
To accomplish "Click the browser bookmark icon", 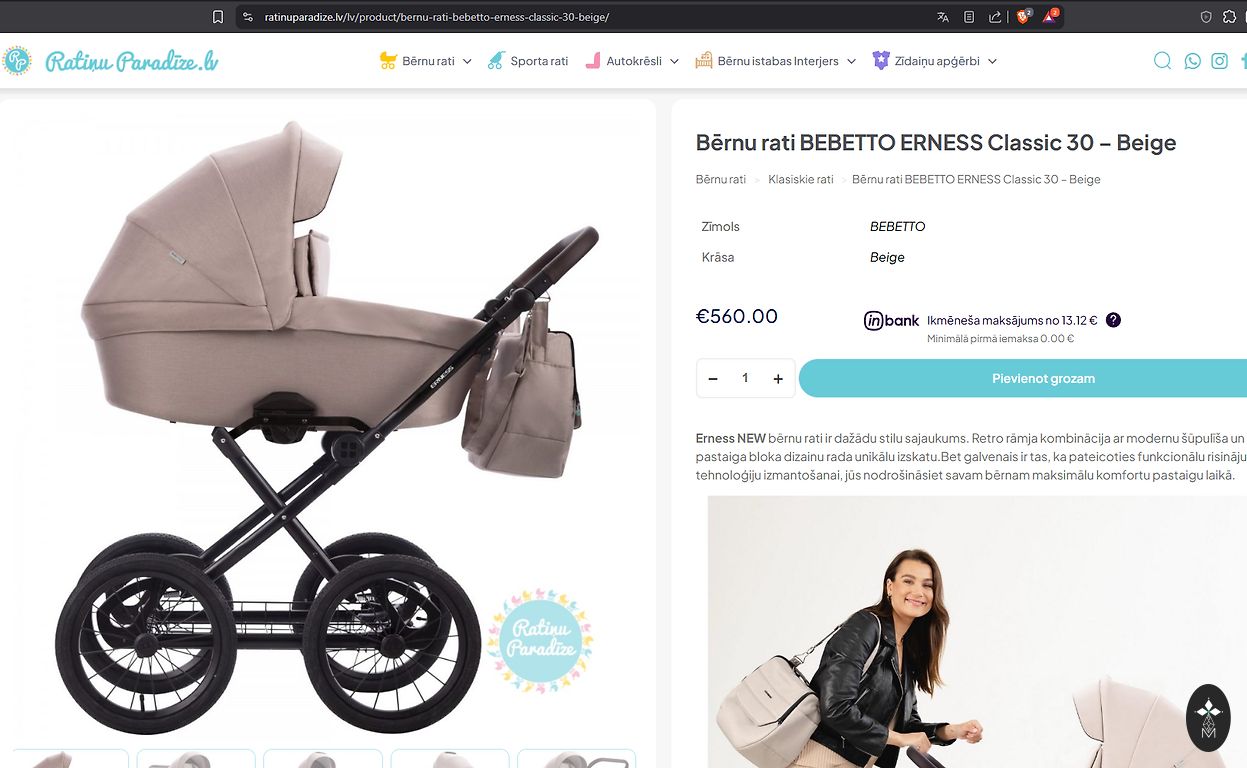I will pyautogui.click(x=218, y=17).
